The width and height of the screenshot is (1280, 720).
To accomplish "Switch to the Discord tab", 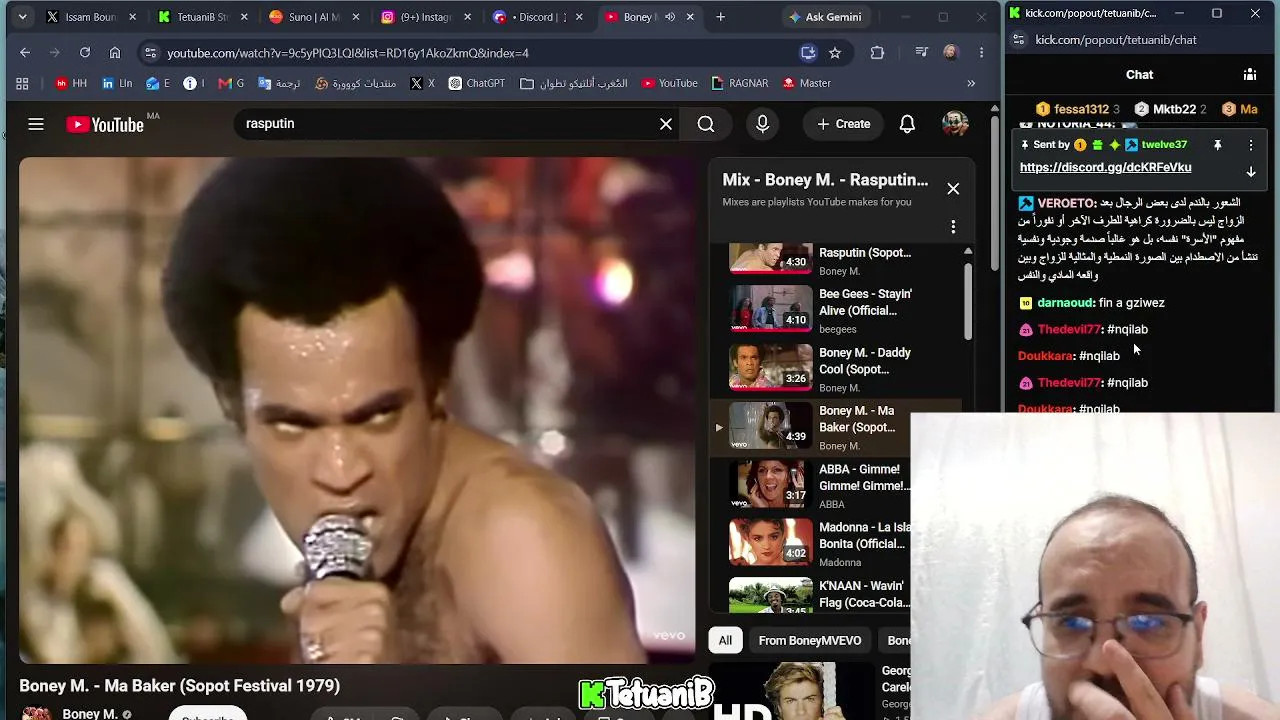I will coord(536,17).
